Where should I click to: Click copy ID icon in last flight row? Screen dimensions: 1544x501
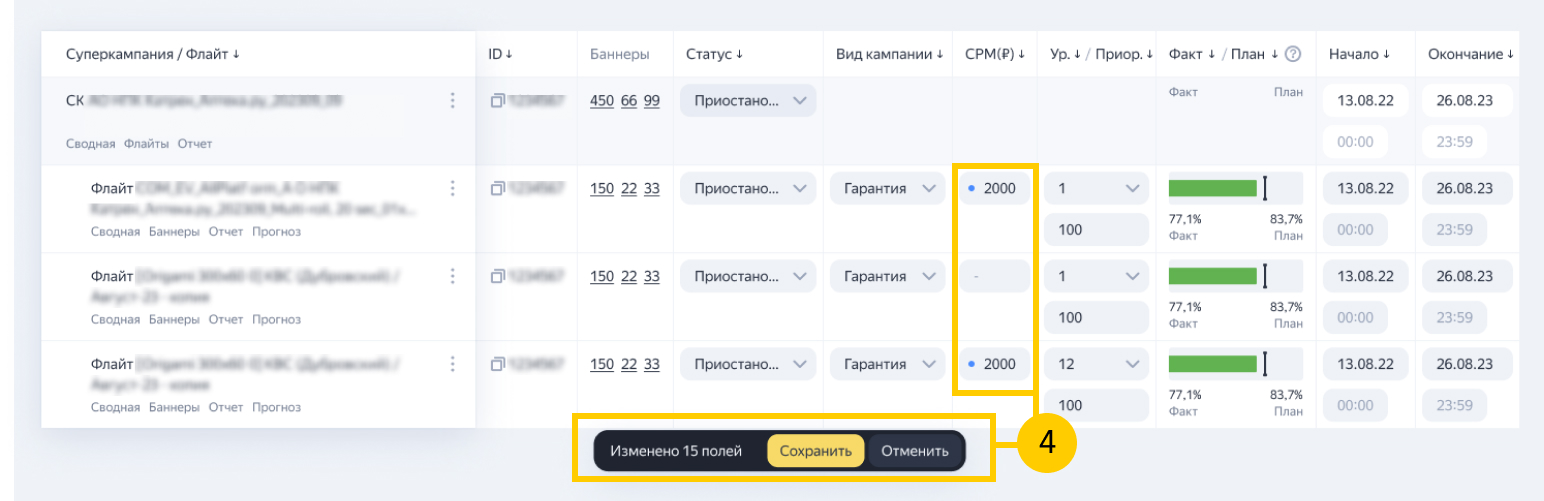pos(497,364)
